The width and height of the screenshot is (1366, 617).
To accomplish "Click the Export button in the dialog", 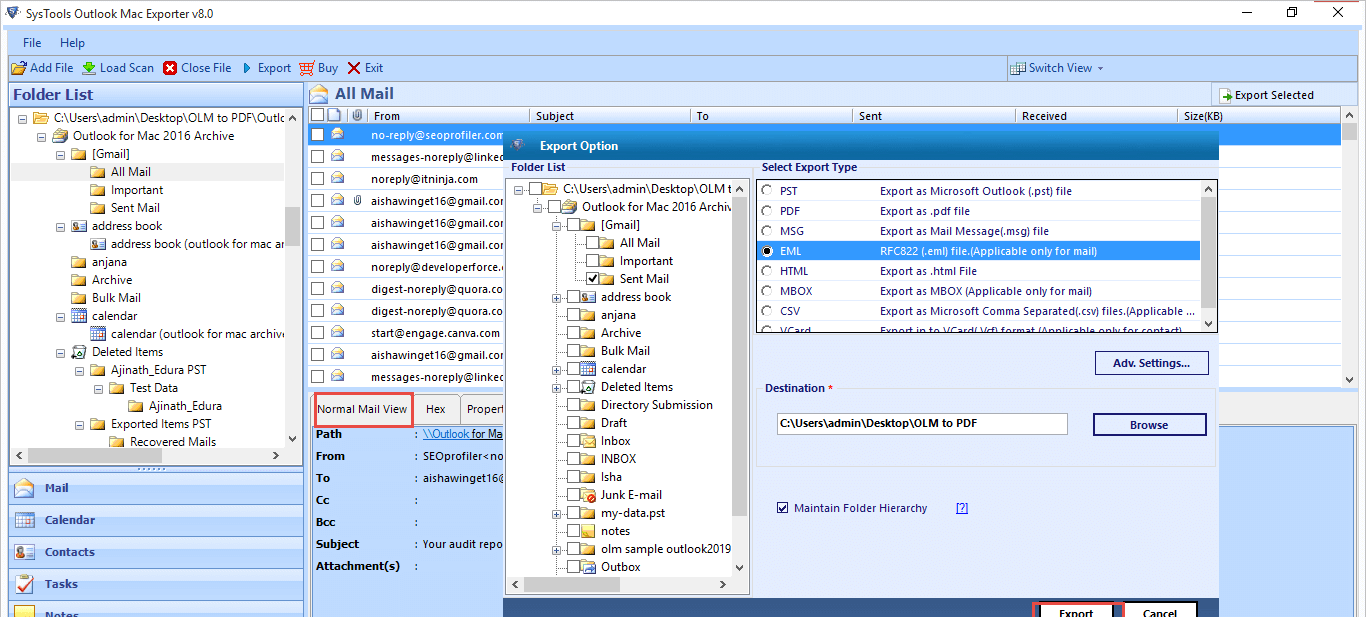I will (x=1076, y=612).
